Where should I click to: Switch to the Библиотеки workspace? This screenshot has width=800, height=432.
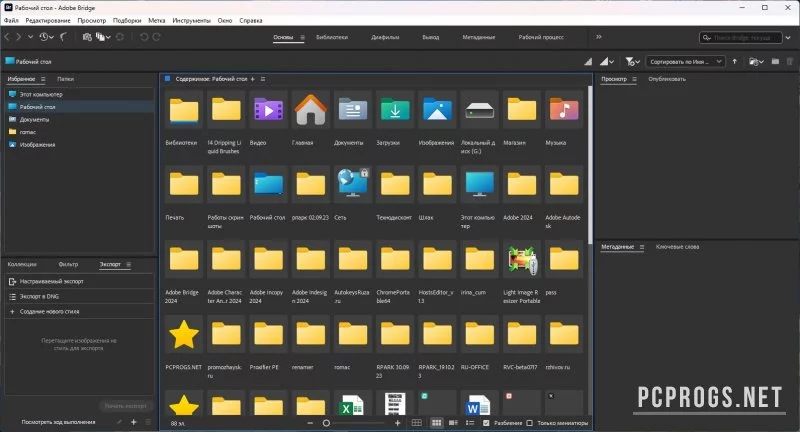click(x=332, y=37)
